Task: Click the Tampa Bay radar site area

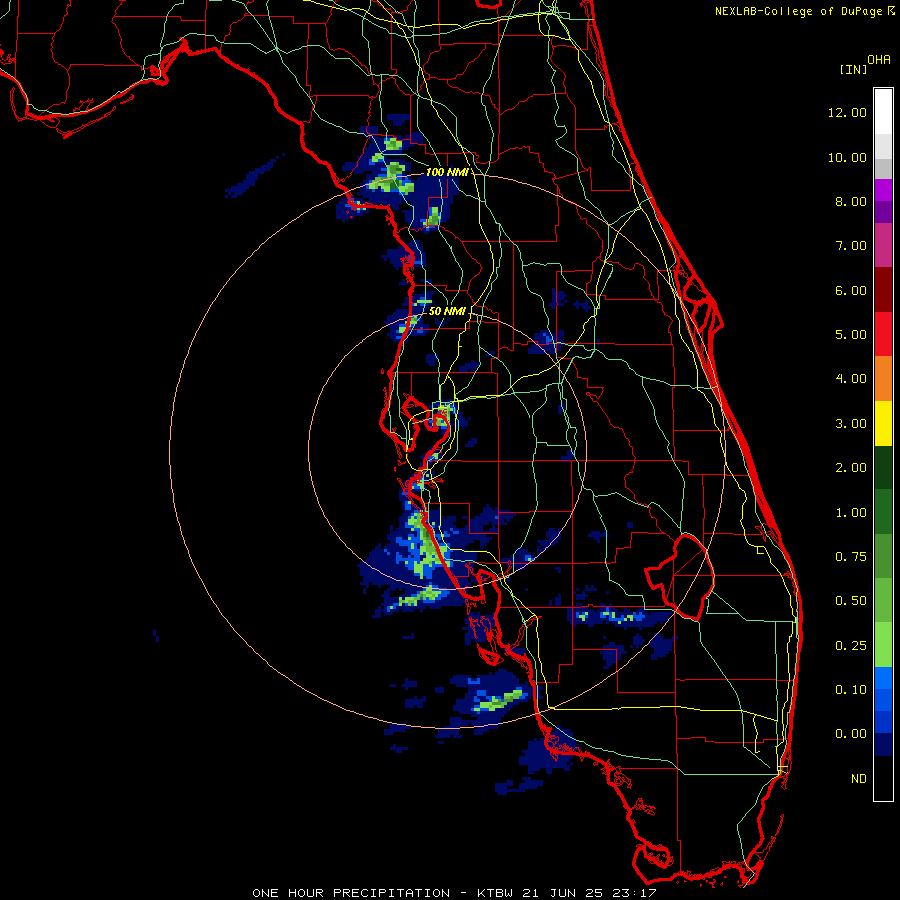Action: 447,452
